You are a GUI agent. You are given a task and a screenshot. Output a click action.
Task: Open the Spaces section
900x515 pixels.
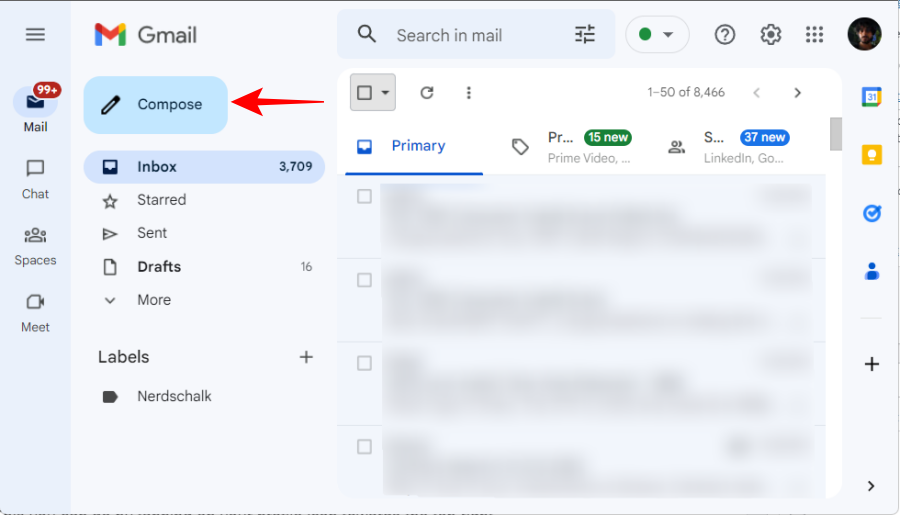click(x=35, y=246)
